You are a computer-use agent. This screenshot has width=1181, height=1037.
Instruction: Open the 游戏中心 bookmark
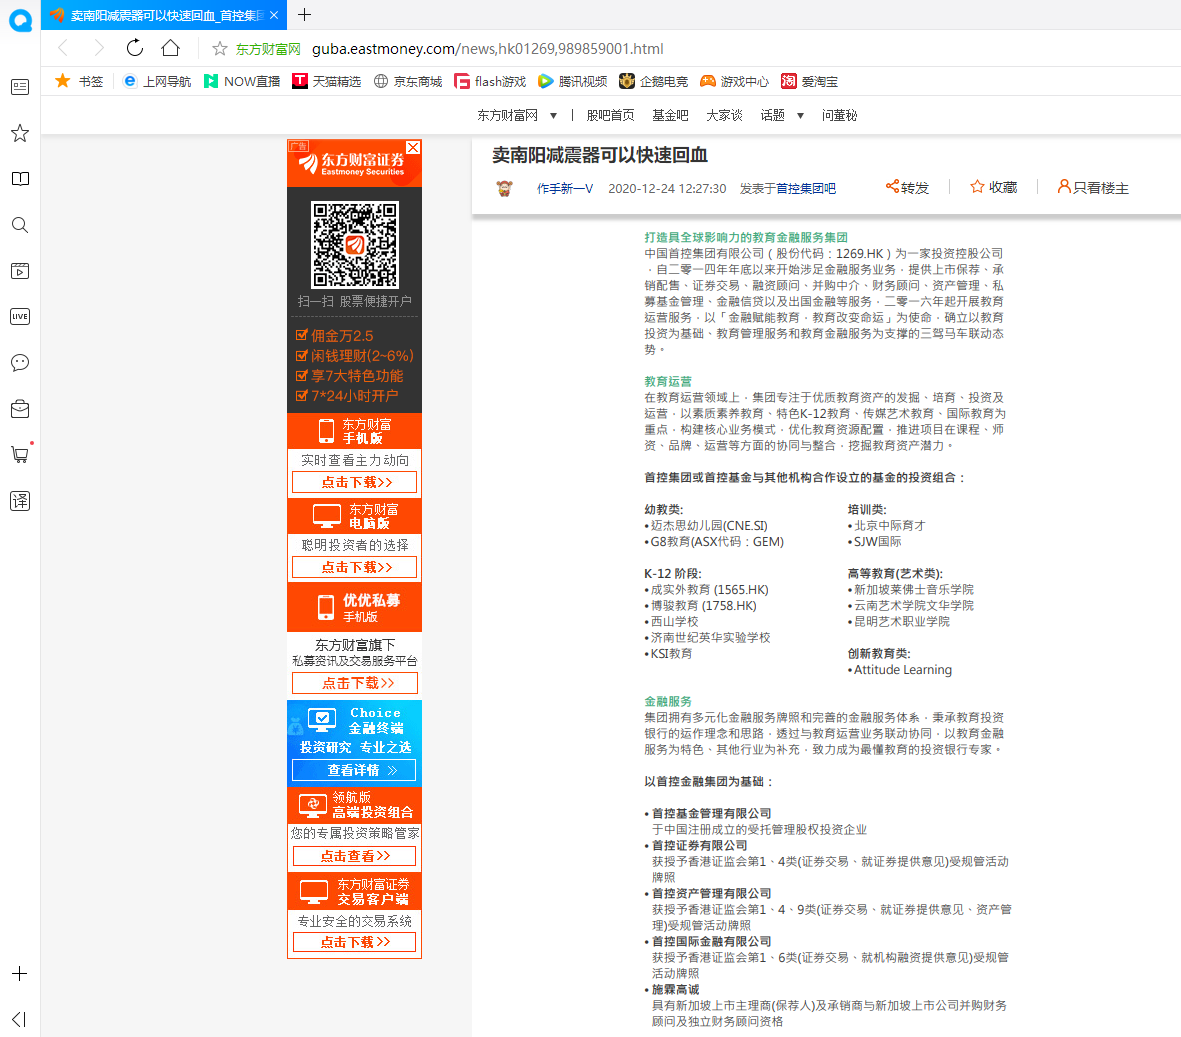(x=734, y=81)
